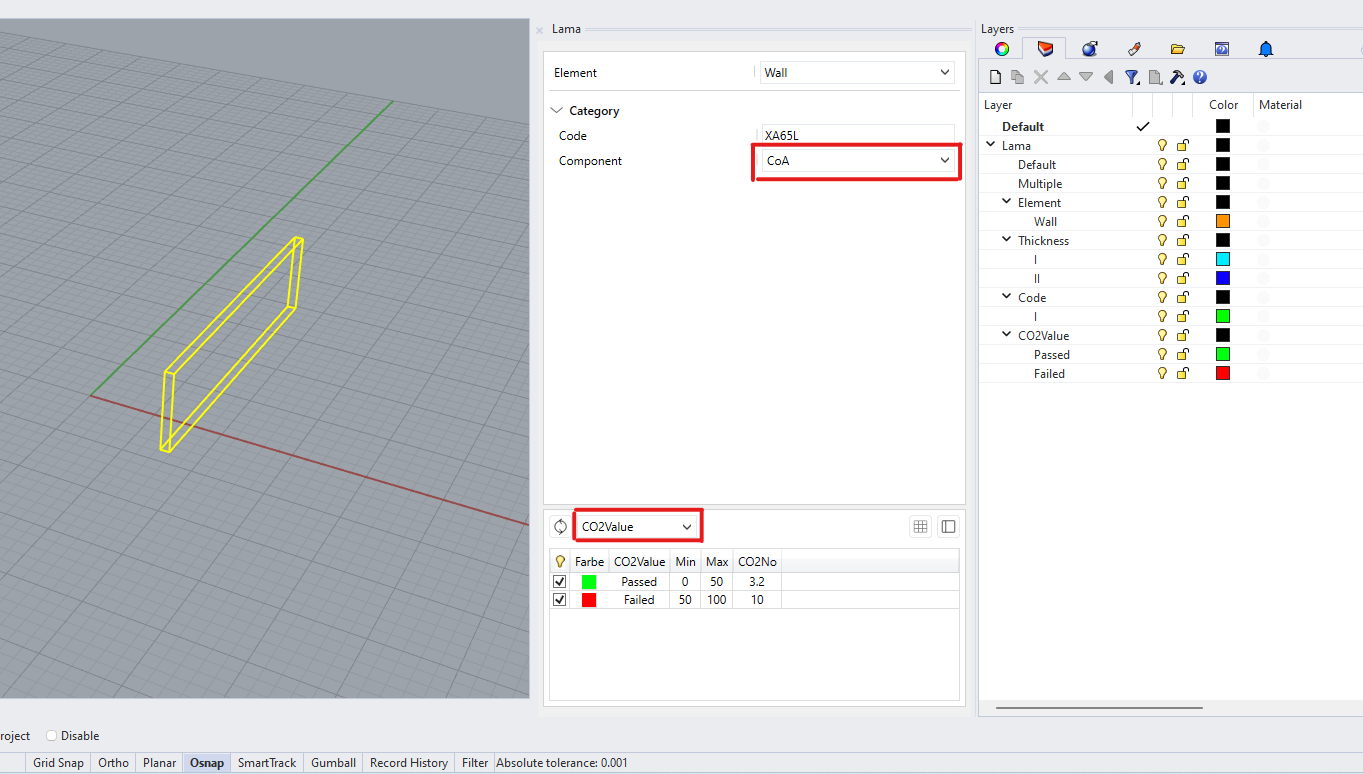1363x774 pixels.
Task: Open color swatch of Failed layer
Action: (1222, 373)
